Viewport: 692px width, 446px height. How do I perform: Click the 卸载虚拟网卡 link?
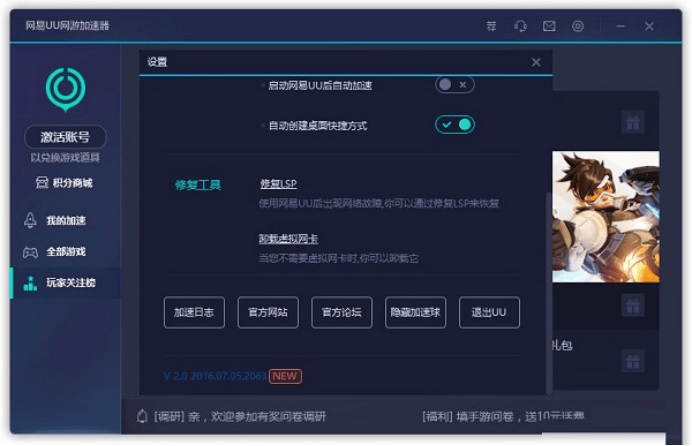pos(288,239)
